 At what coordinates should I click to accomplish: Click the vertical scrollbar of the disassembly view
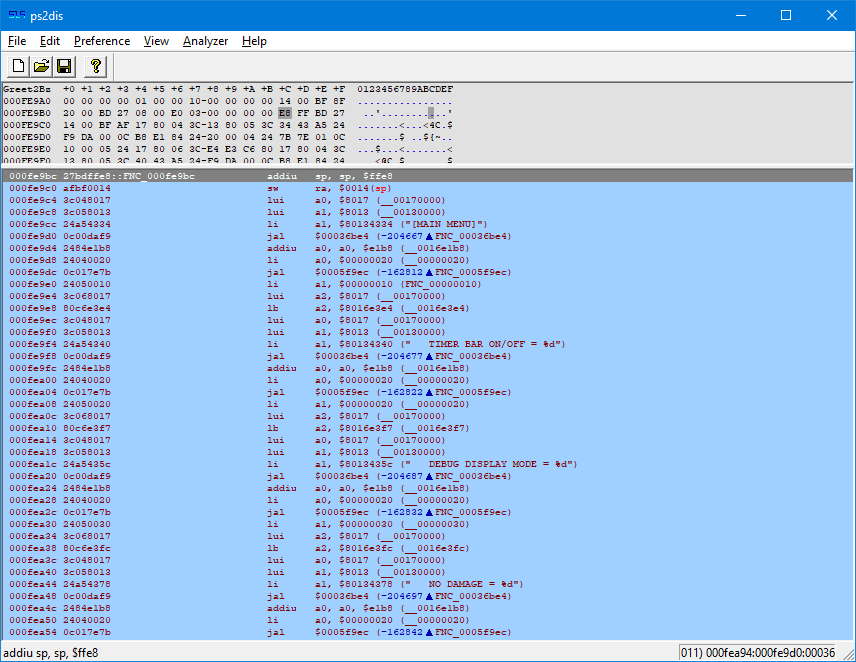[x=849, y=400]
